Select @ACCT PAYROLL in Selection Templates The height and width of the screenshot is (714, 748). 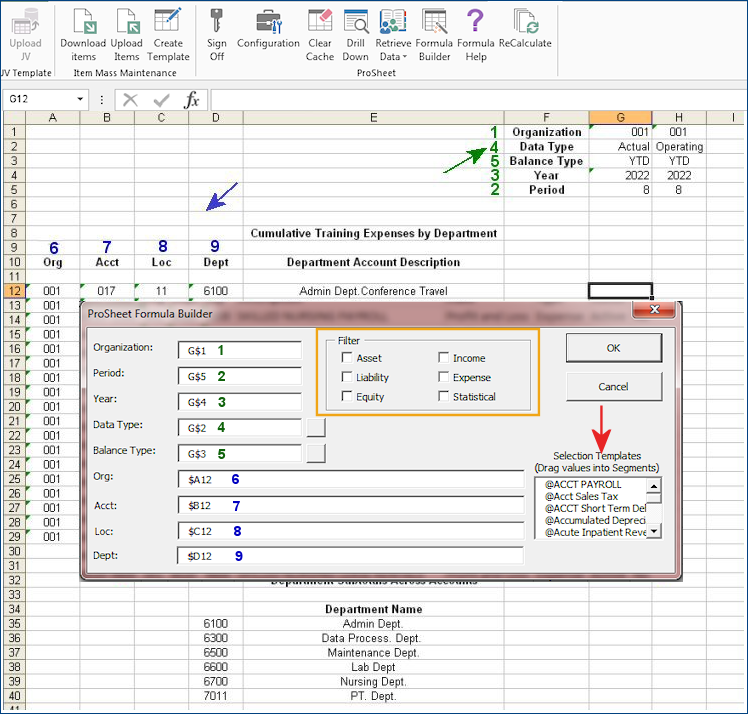[584, 485]
